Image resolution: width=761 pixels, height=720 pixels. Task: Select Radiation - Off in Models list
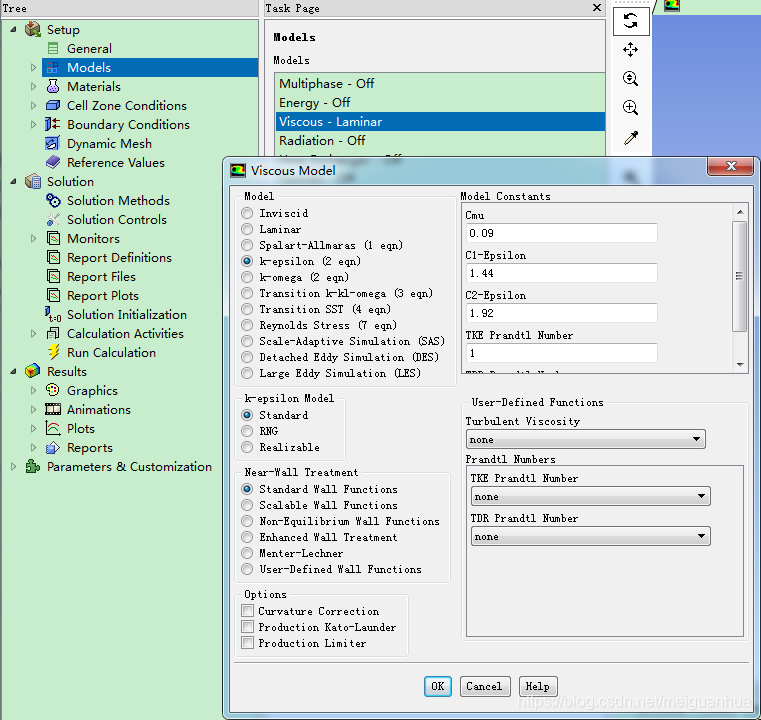tap(322, 140)
